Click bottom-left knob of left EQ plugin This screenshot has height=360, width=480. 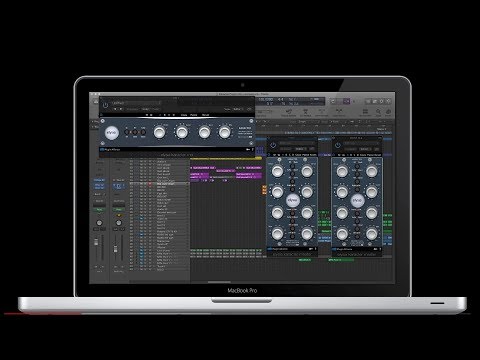tap(277, 234)
